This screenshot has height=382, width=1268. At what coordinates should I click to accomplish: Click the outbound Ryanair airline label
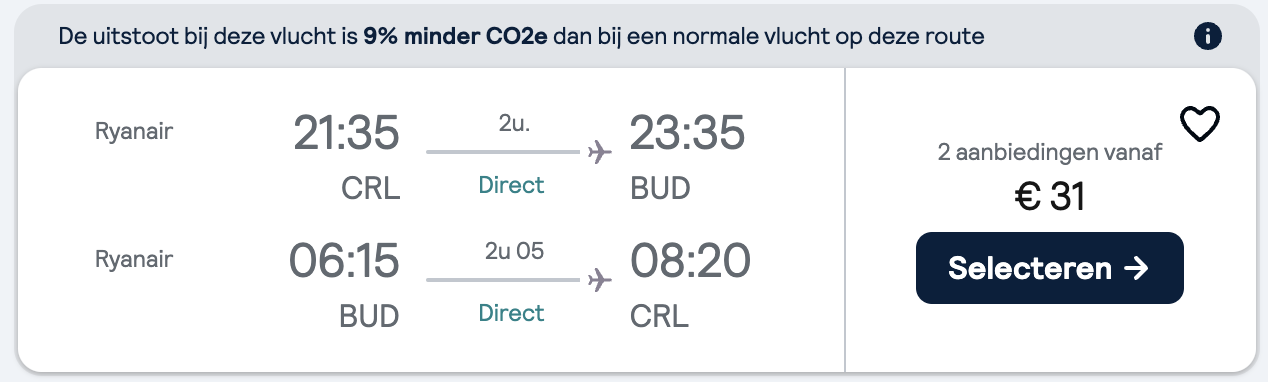(134, 131)
